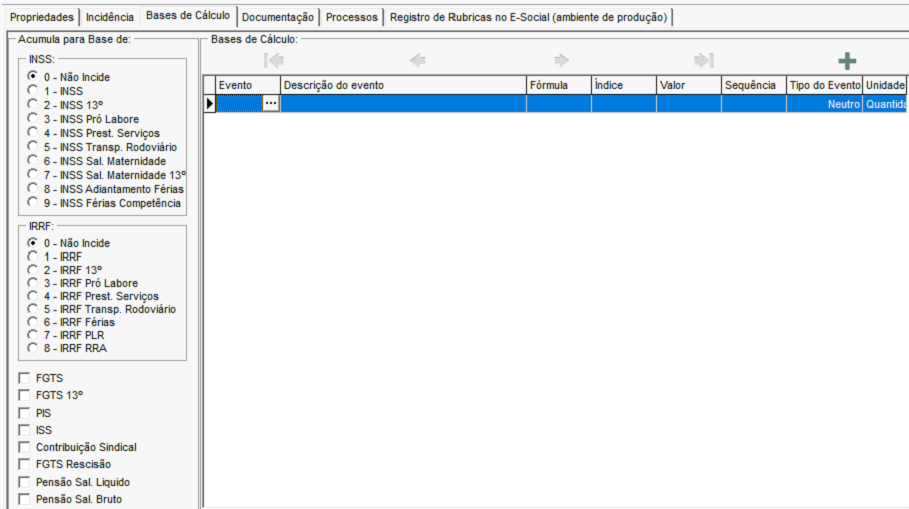Enable Pensão Sal. Bruto checkbox
This screenshot has width=909, height=509.
[x=24, y=499]
